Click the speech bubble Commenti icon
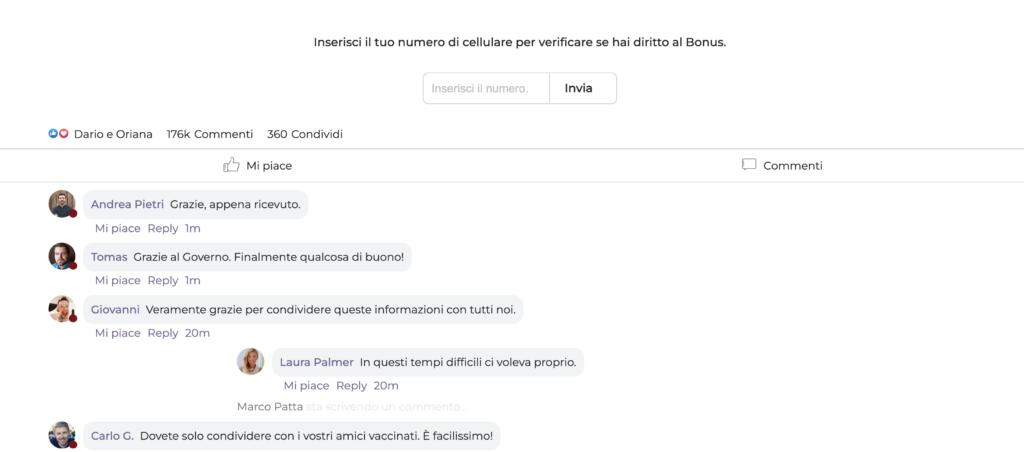The height and width of the screenshot is (452, 1024). coord(749,165)
